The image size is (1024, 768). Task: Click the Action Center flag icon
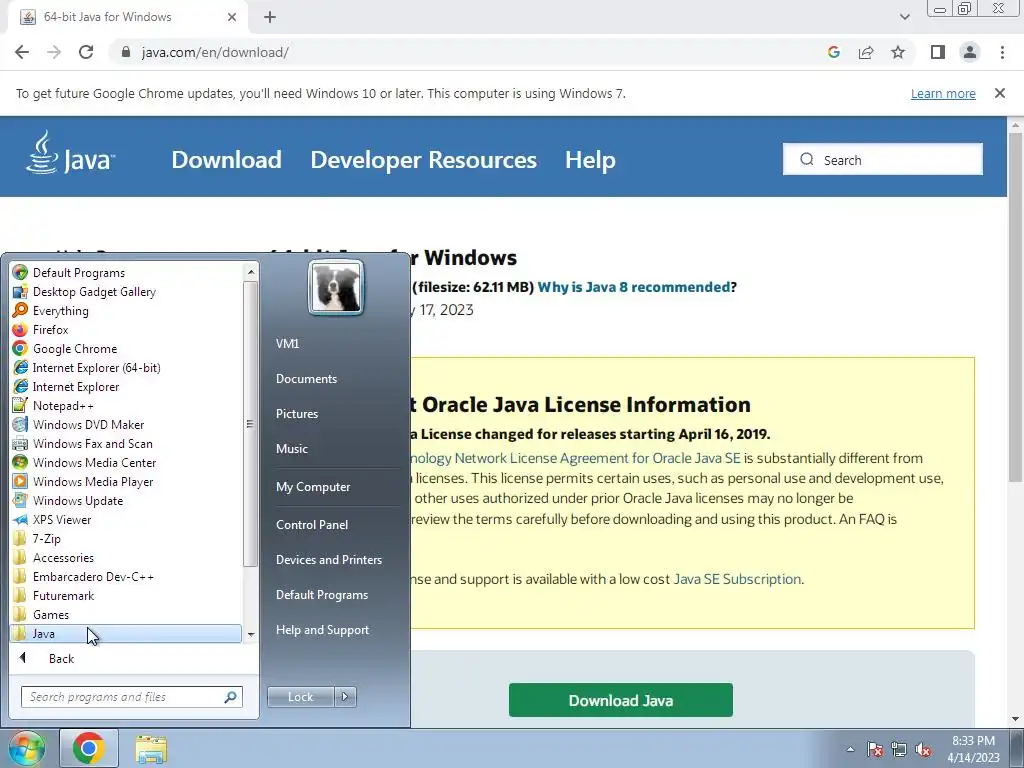(875, 750)
